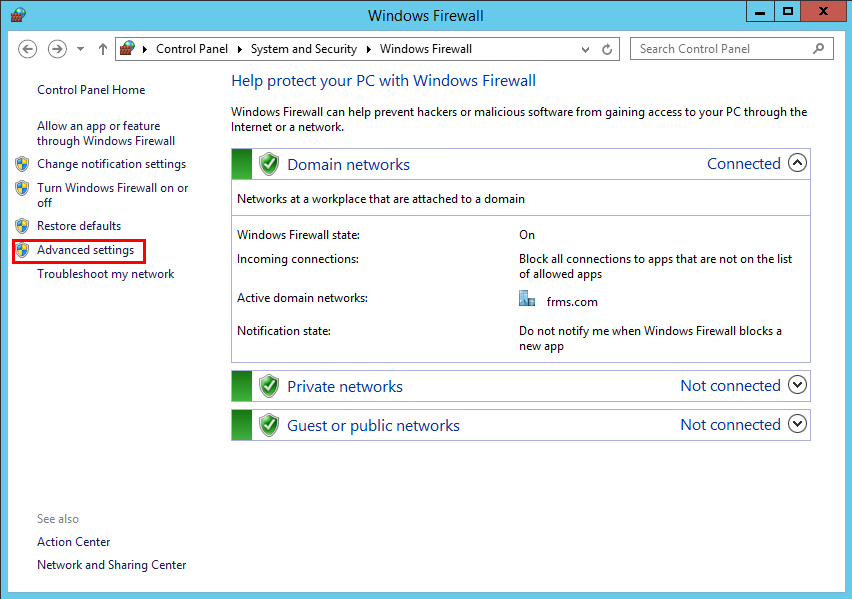Open Advanced settings link

(85, 250)
